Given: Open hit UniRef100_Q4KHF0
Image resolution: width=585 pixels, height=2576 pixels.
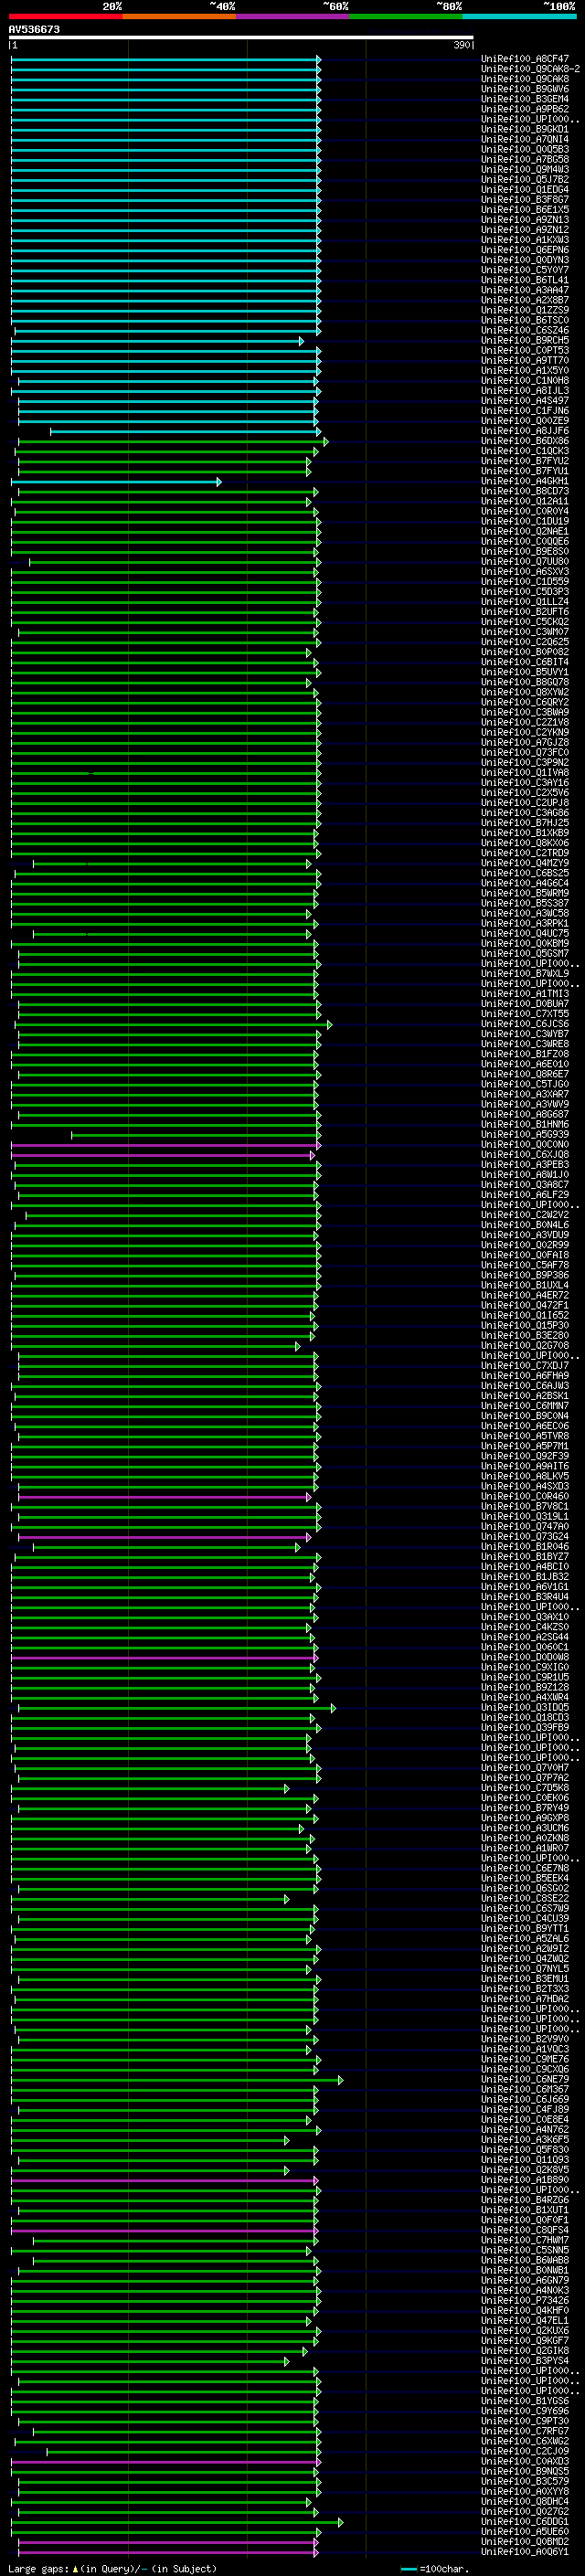Looking at the screenshot, I should tap(525, 2310).
